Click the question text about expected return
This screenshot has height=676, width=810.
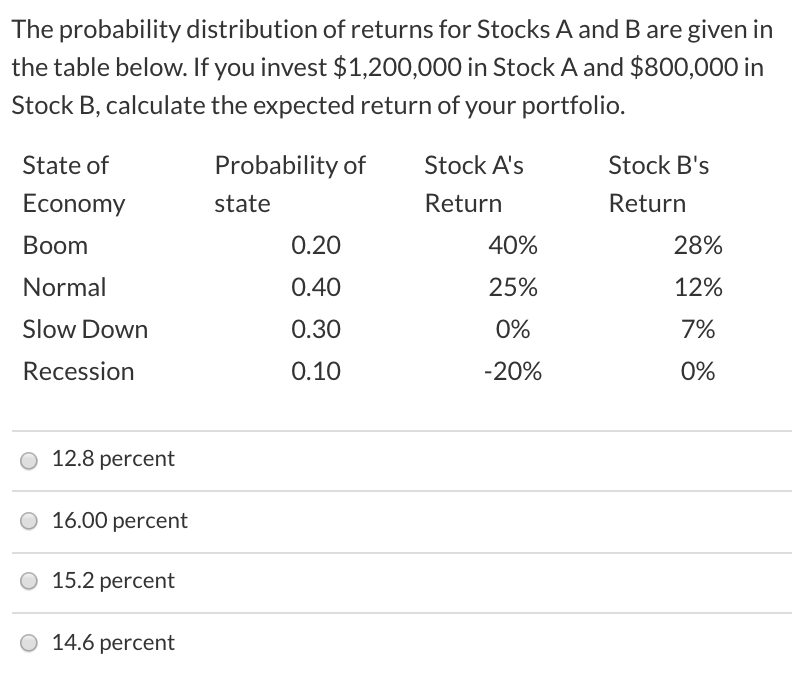(x=395, y=65)
